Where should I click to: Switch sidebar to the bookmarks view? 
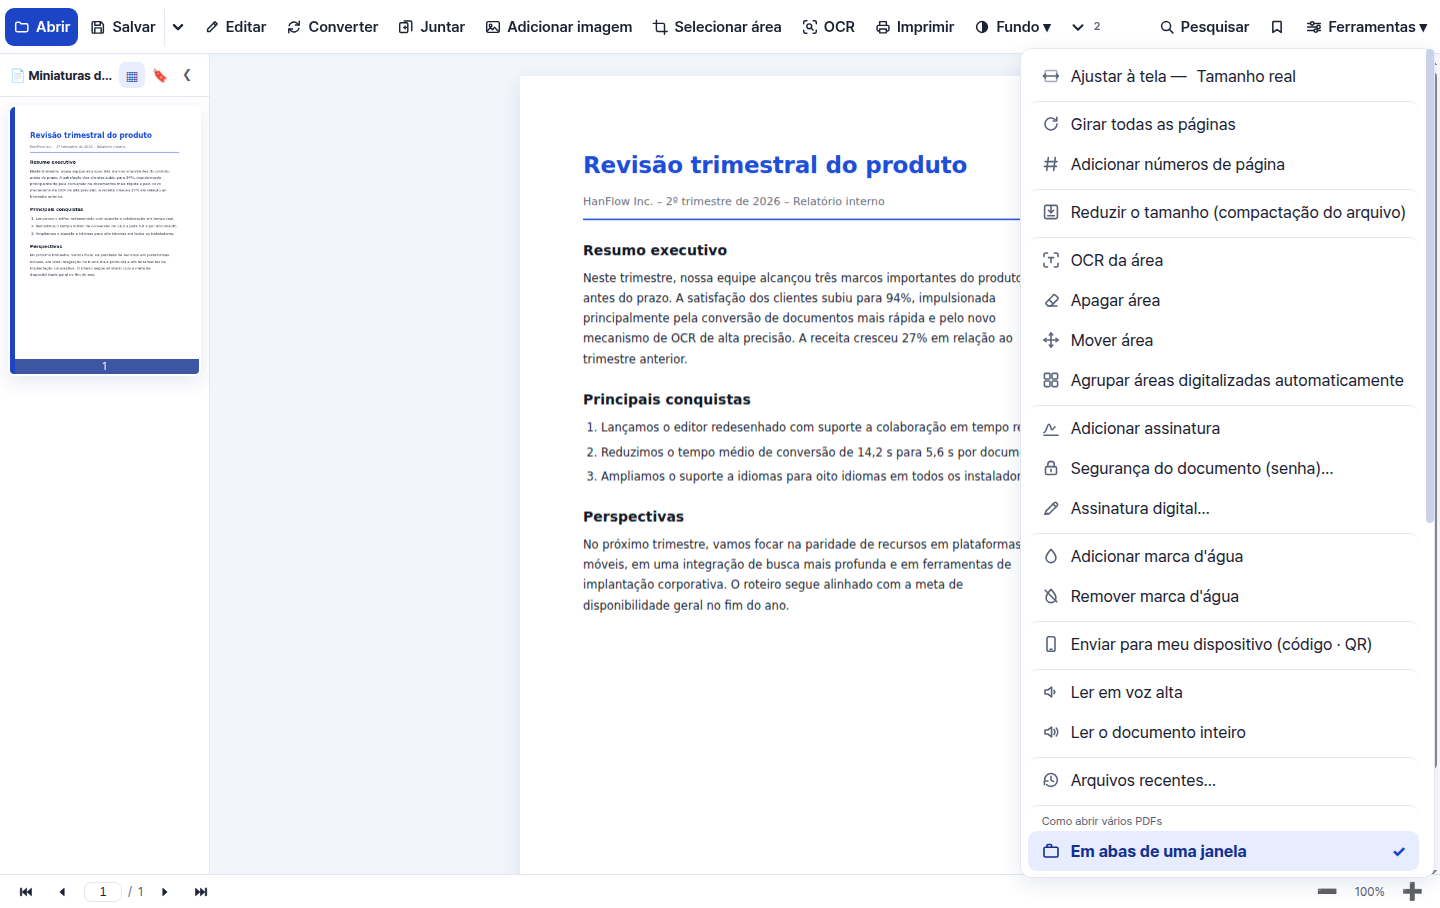pyautogui.click(x=160, y=75)
